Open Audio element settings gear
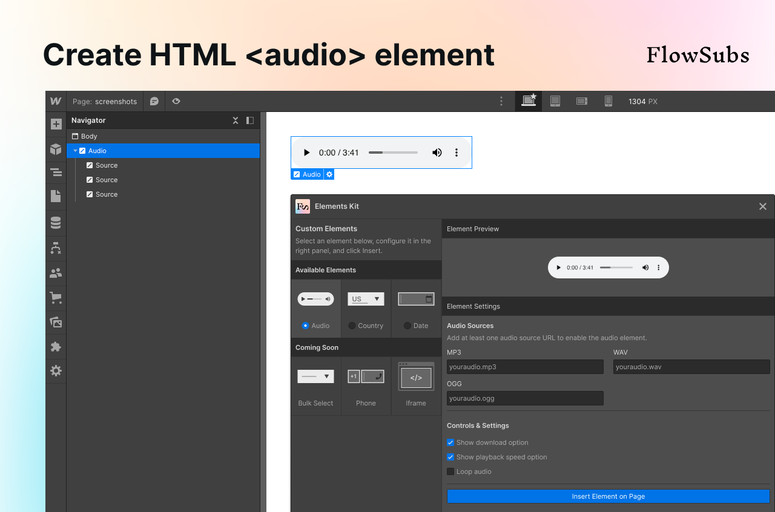775x512 pixels. (329, 174)
